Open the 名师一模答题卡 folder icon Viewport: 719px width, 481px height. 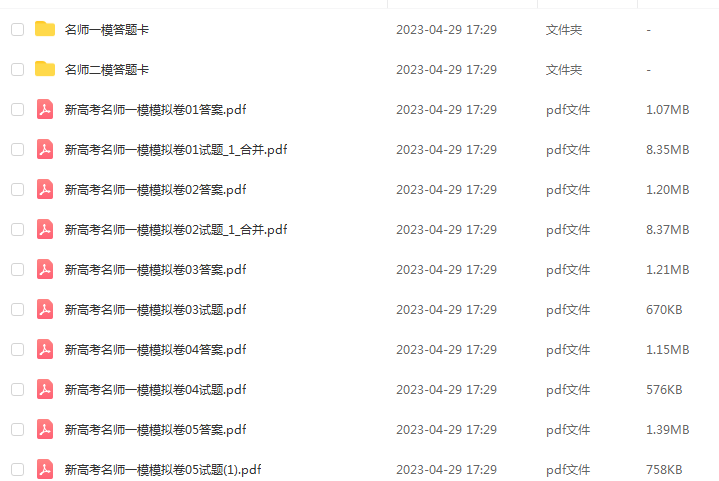click(45, 29)
